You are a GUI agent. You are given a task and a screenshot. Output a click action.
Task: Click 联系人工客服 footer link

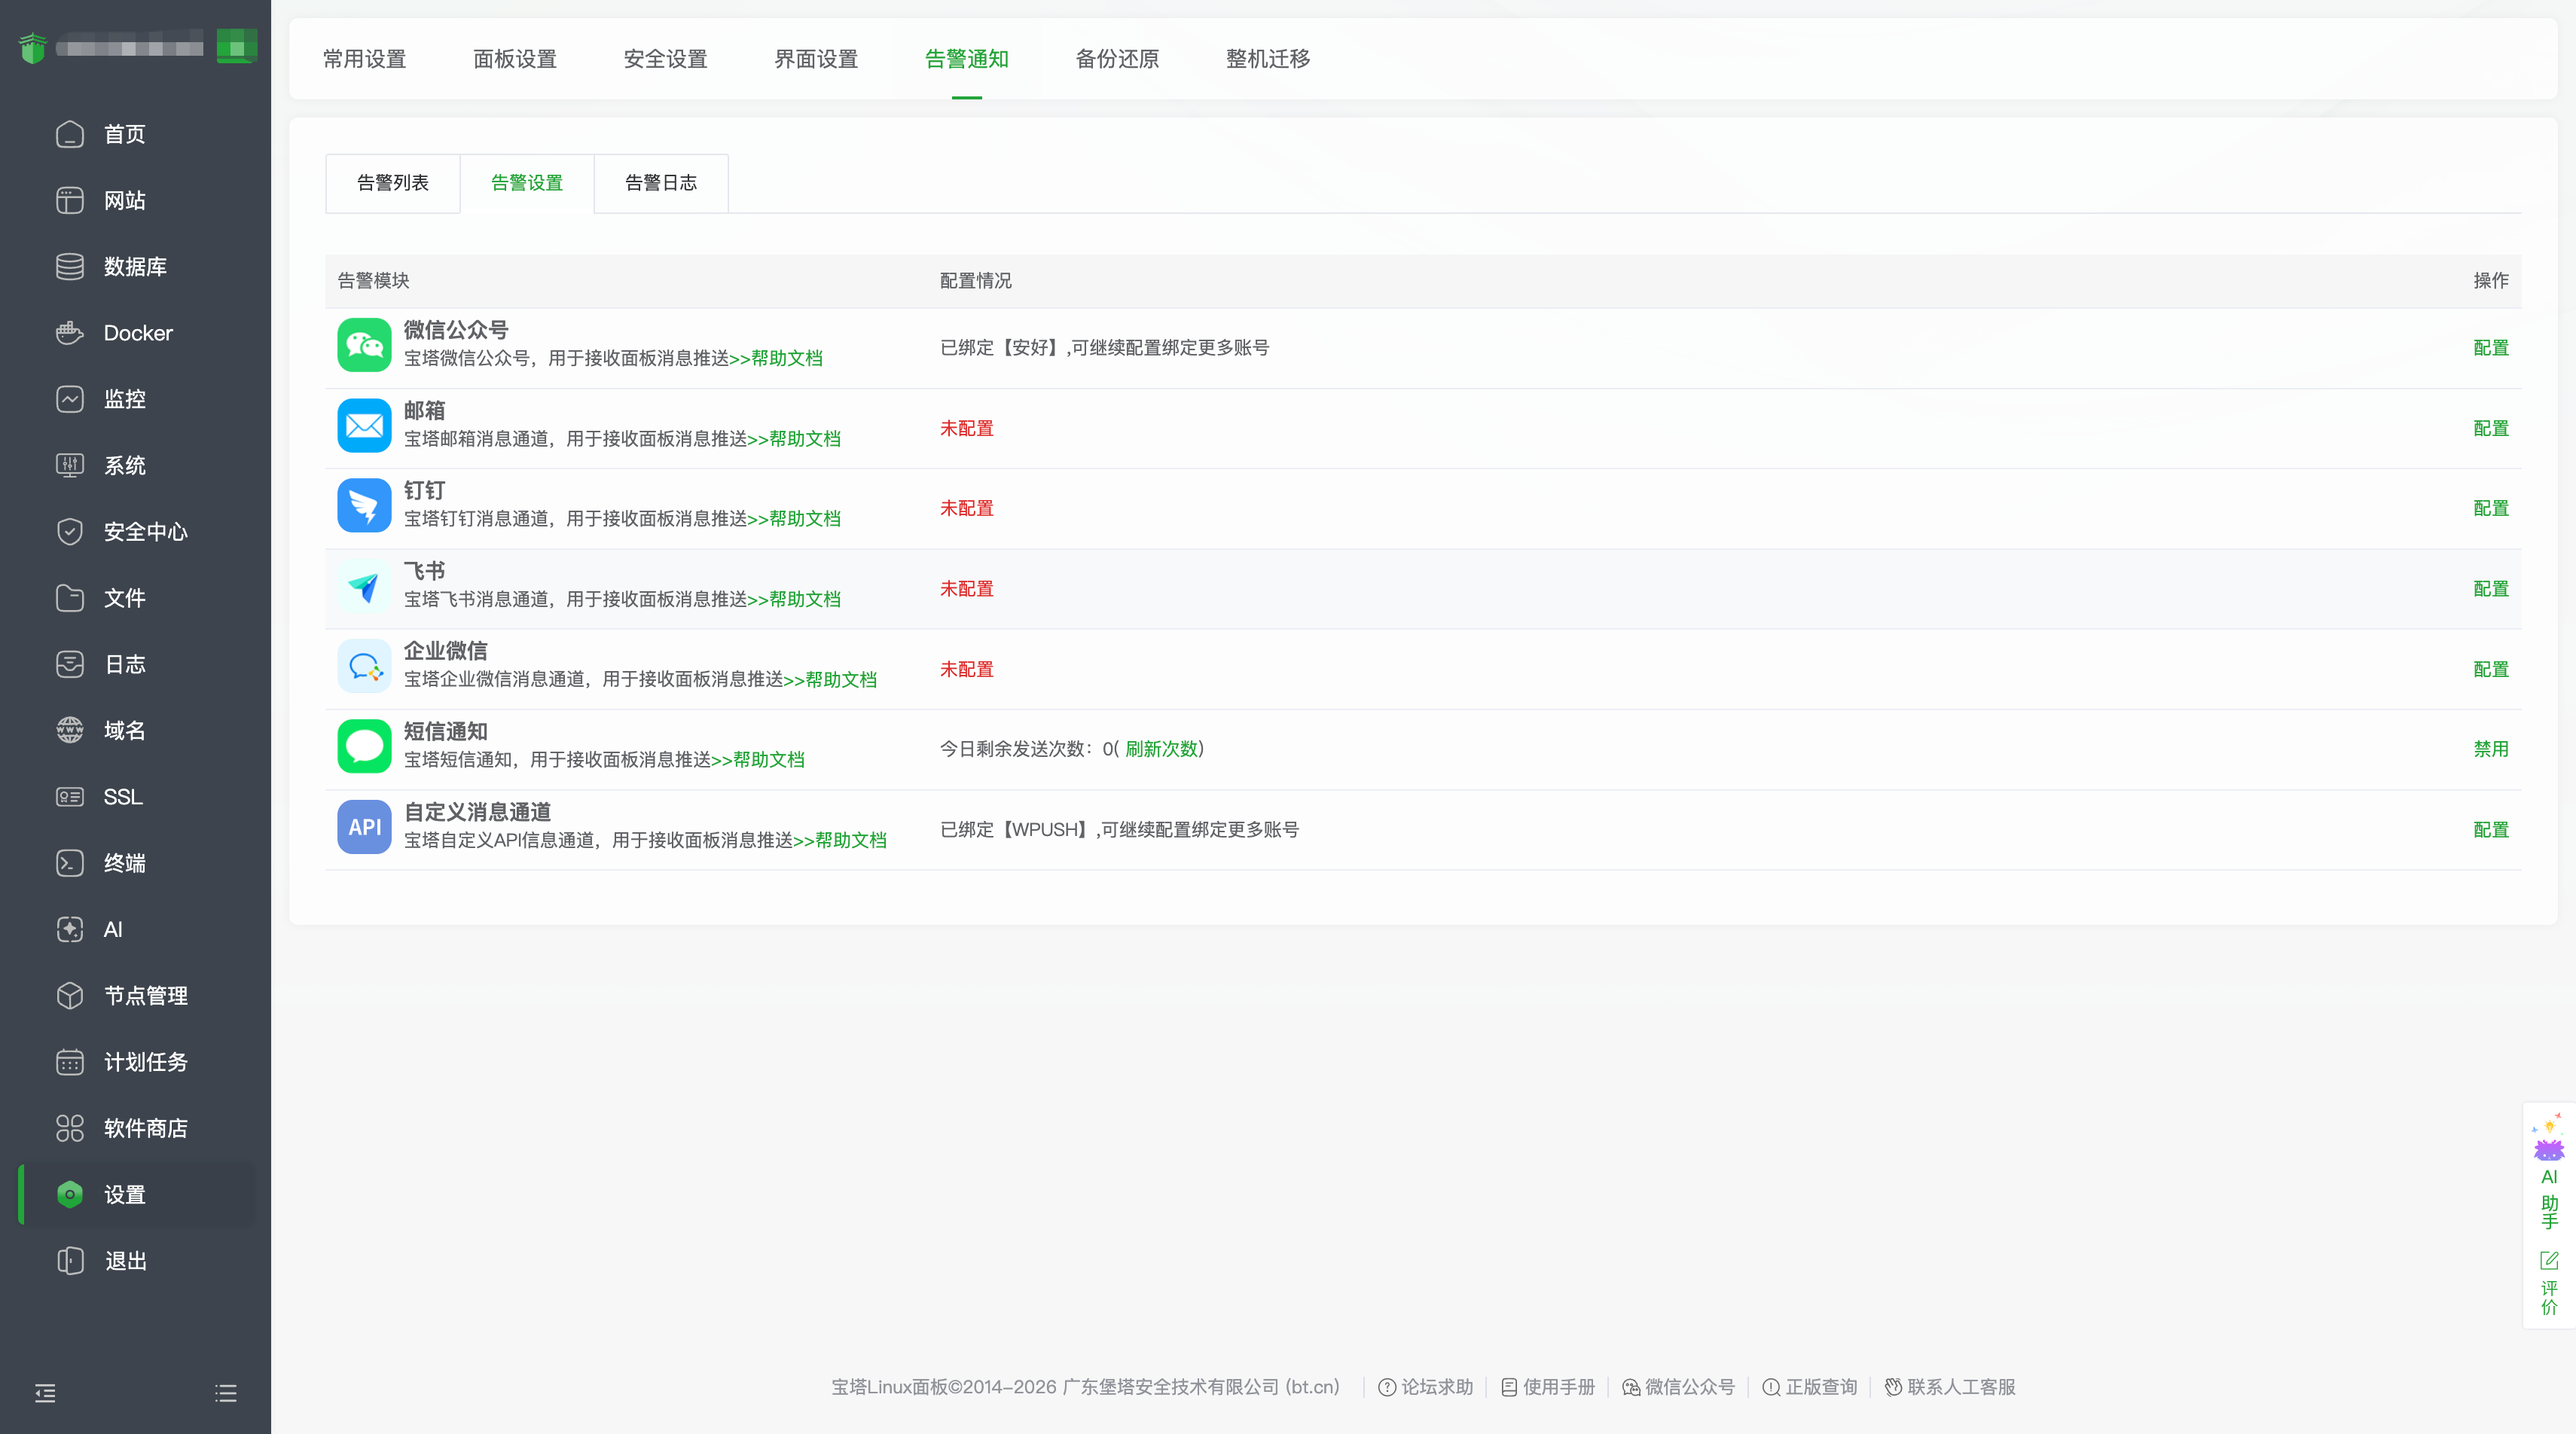coord(1950,1387)
